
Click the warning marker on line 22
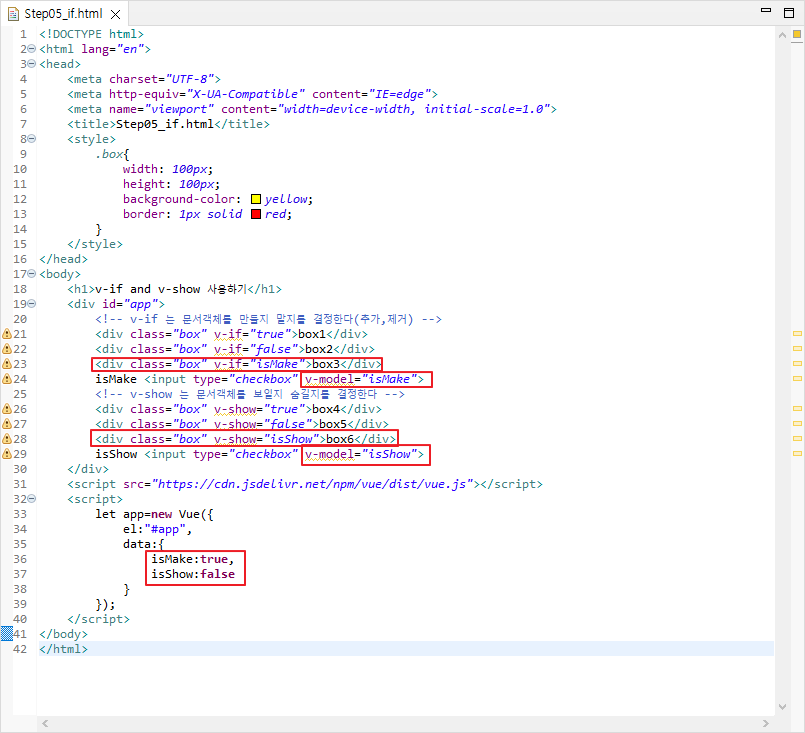[x=7, y=349]
